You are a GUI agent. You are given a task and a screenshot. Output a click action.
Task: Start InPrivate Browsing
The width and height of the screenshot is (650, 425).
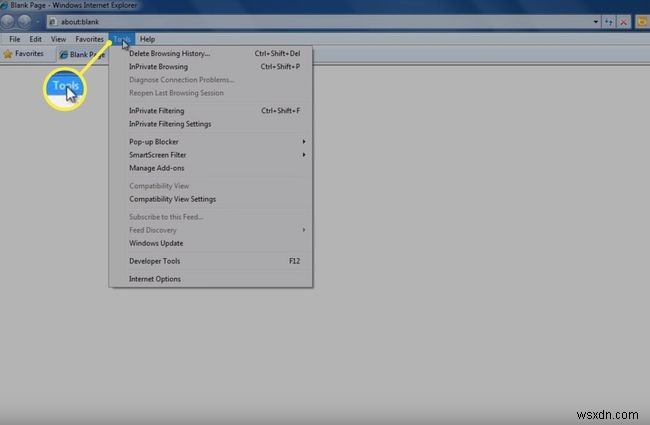pos(211,67)
